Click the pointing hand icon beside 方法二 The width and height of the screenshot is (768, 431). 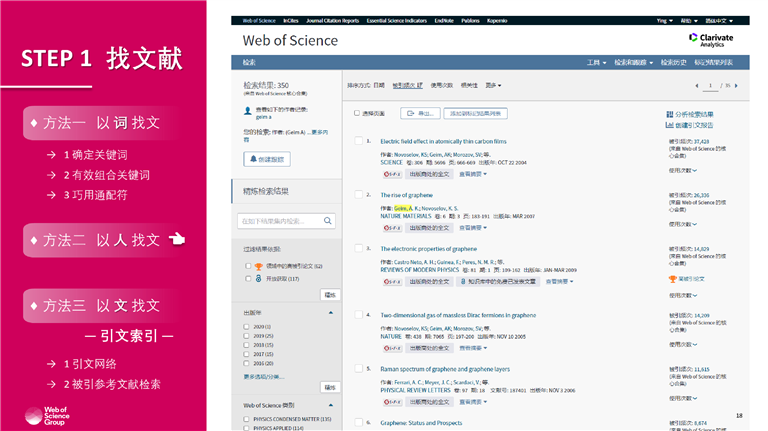tap(177, 239)
